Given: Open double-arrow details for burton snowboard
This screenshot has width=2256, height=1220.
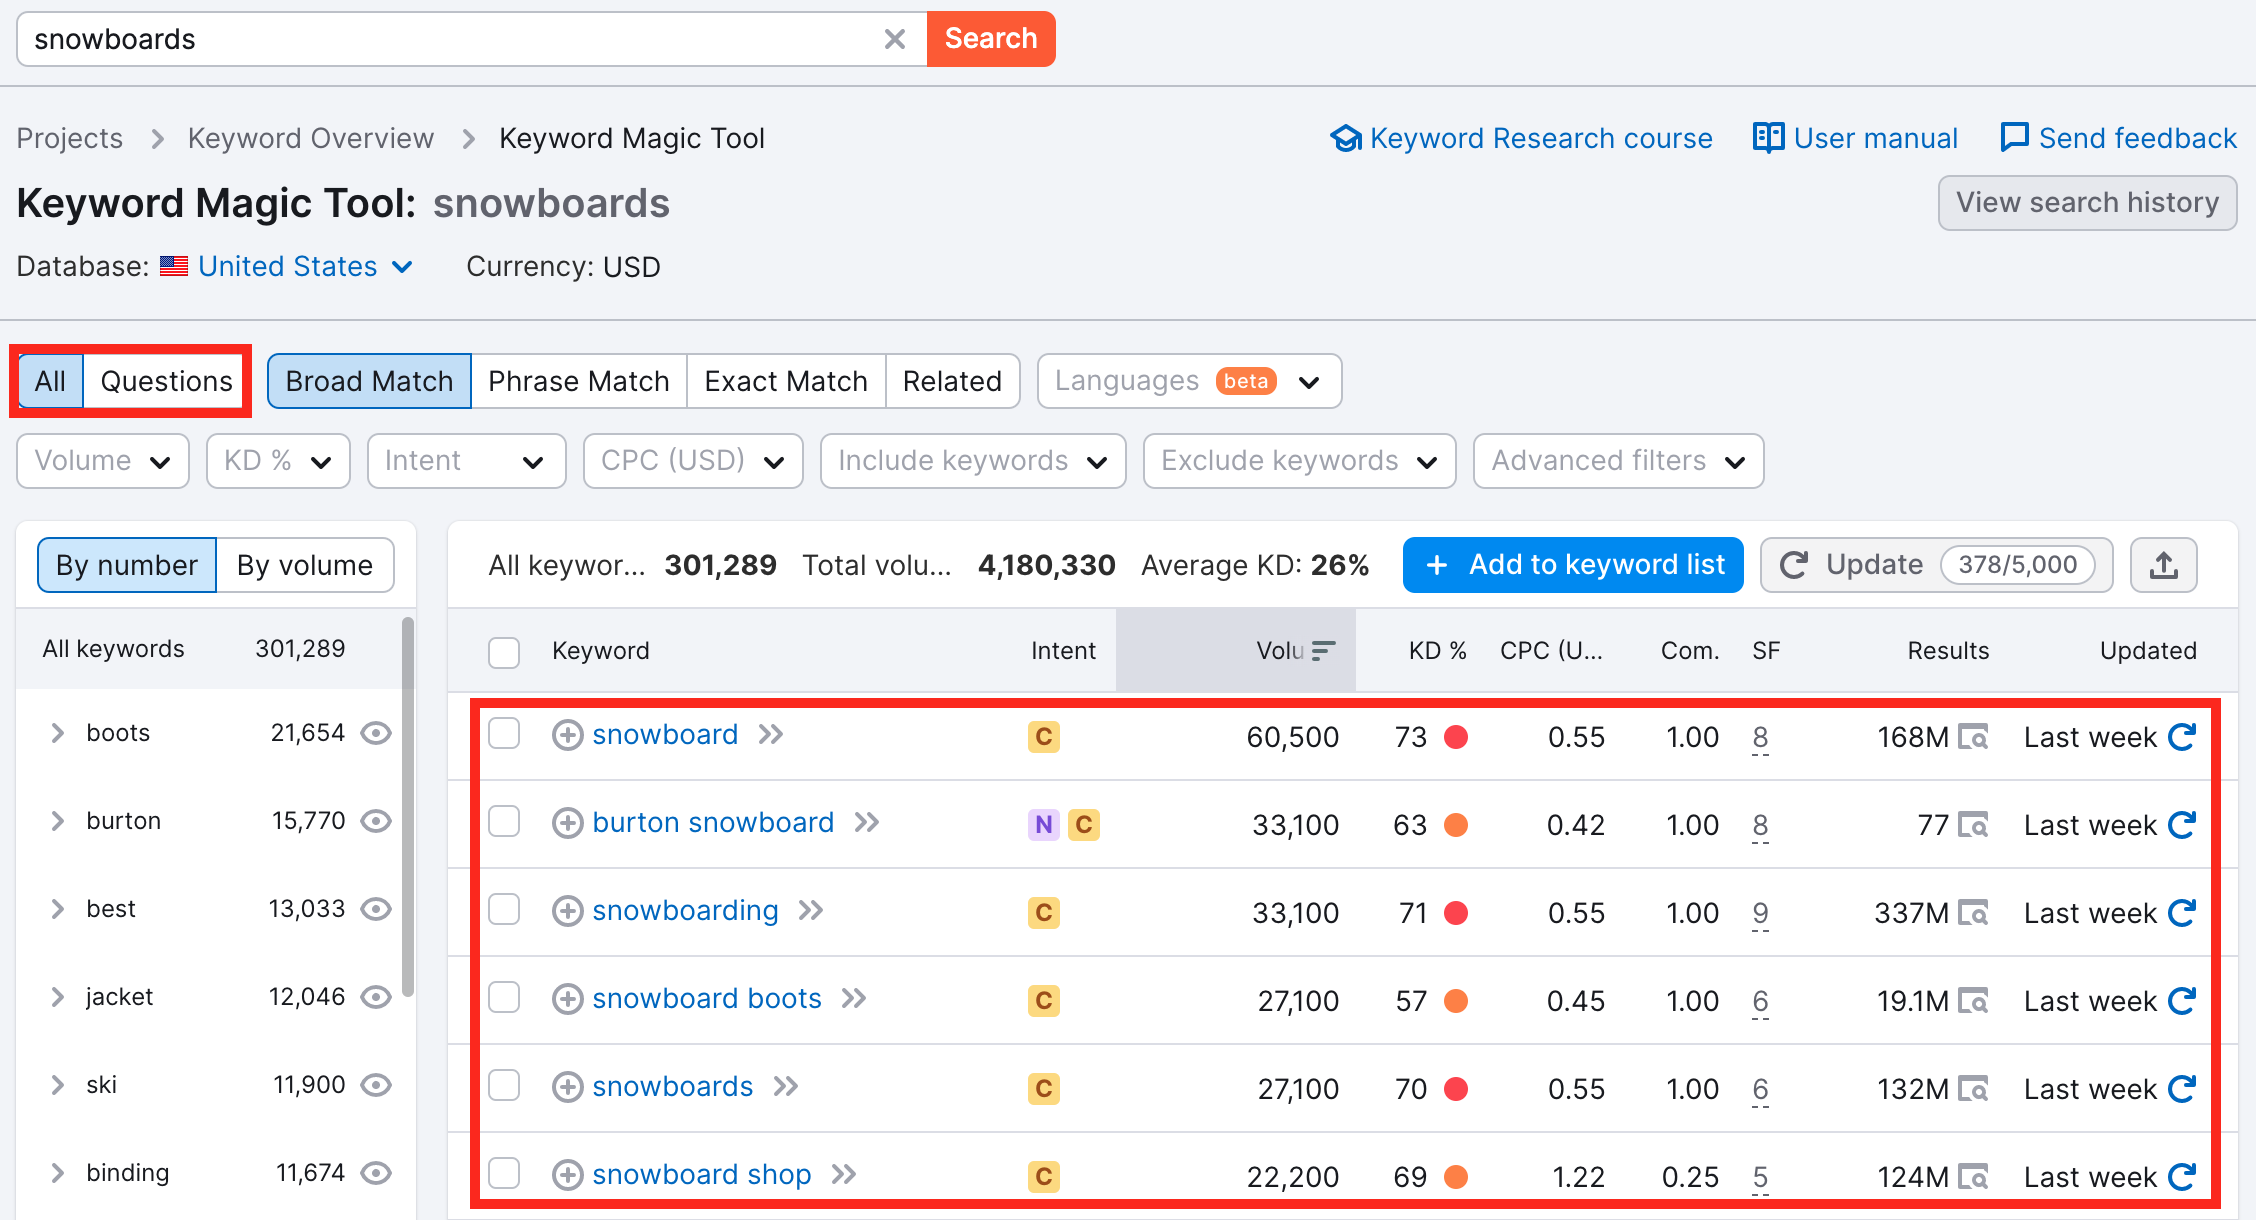Looking at the screenshot, I should (866, 823).
